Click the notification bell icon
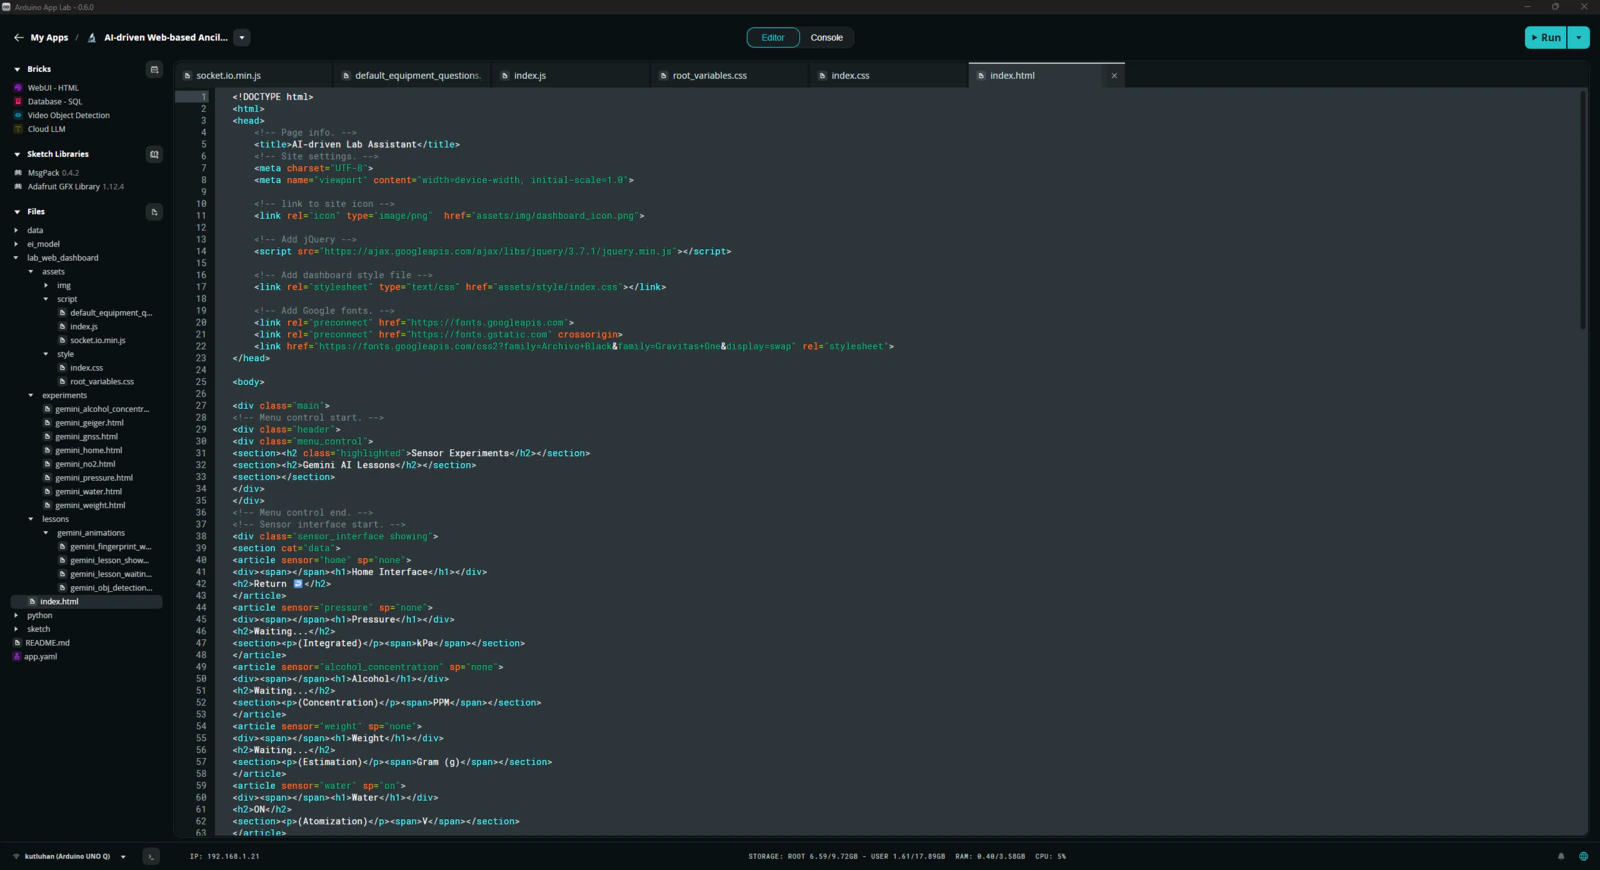 click(x=1561, y=856)
